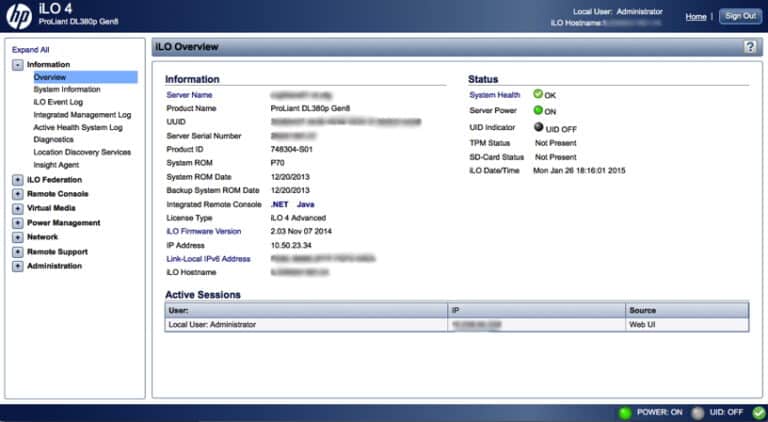Expand the Power Management node
768x422 pixels.
tap(18, 223)
